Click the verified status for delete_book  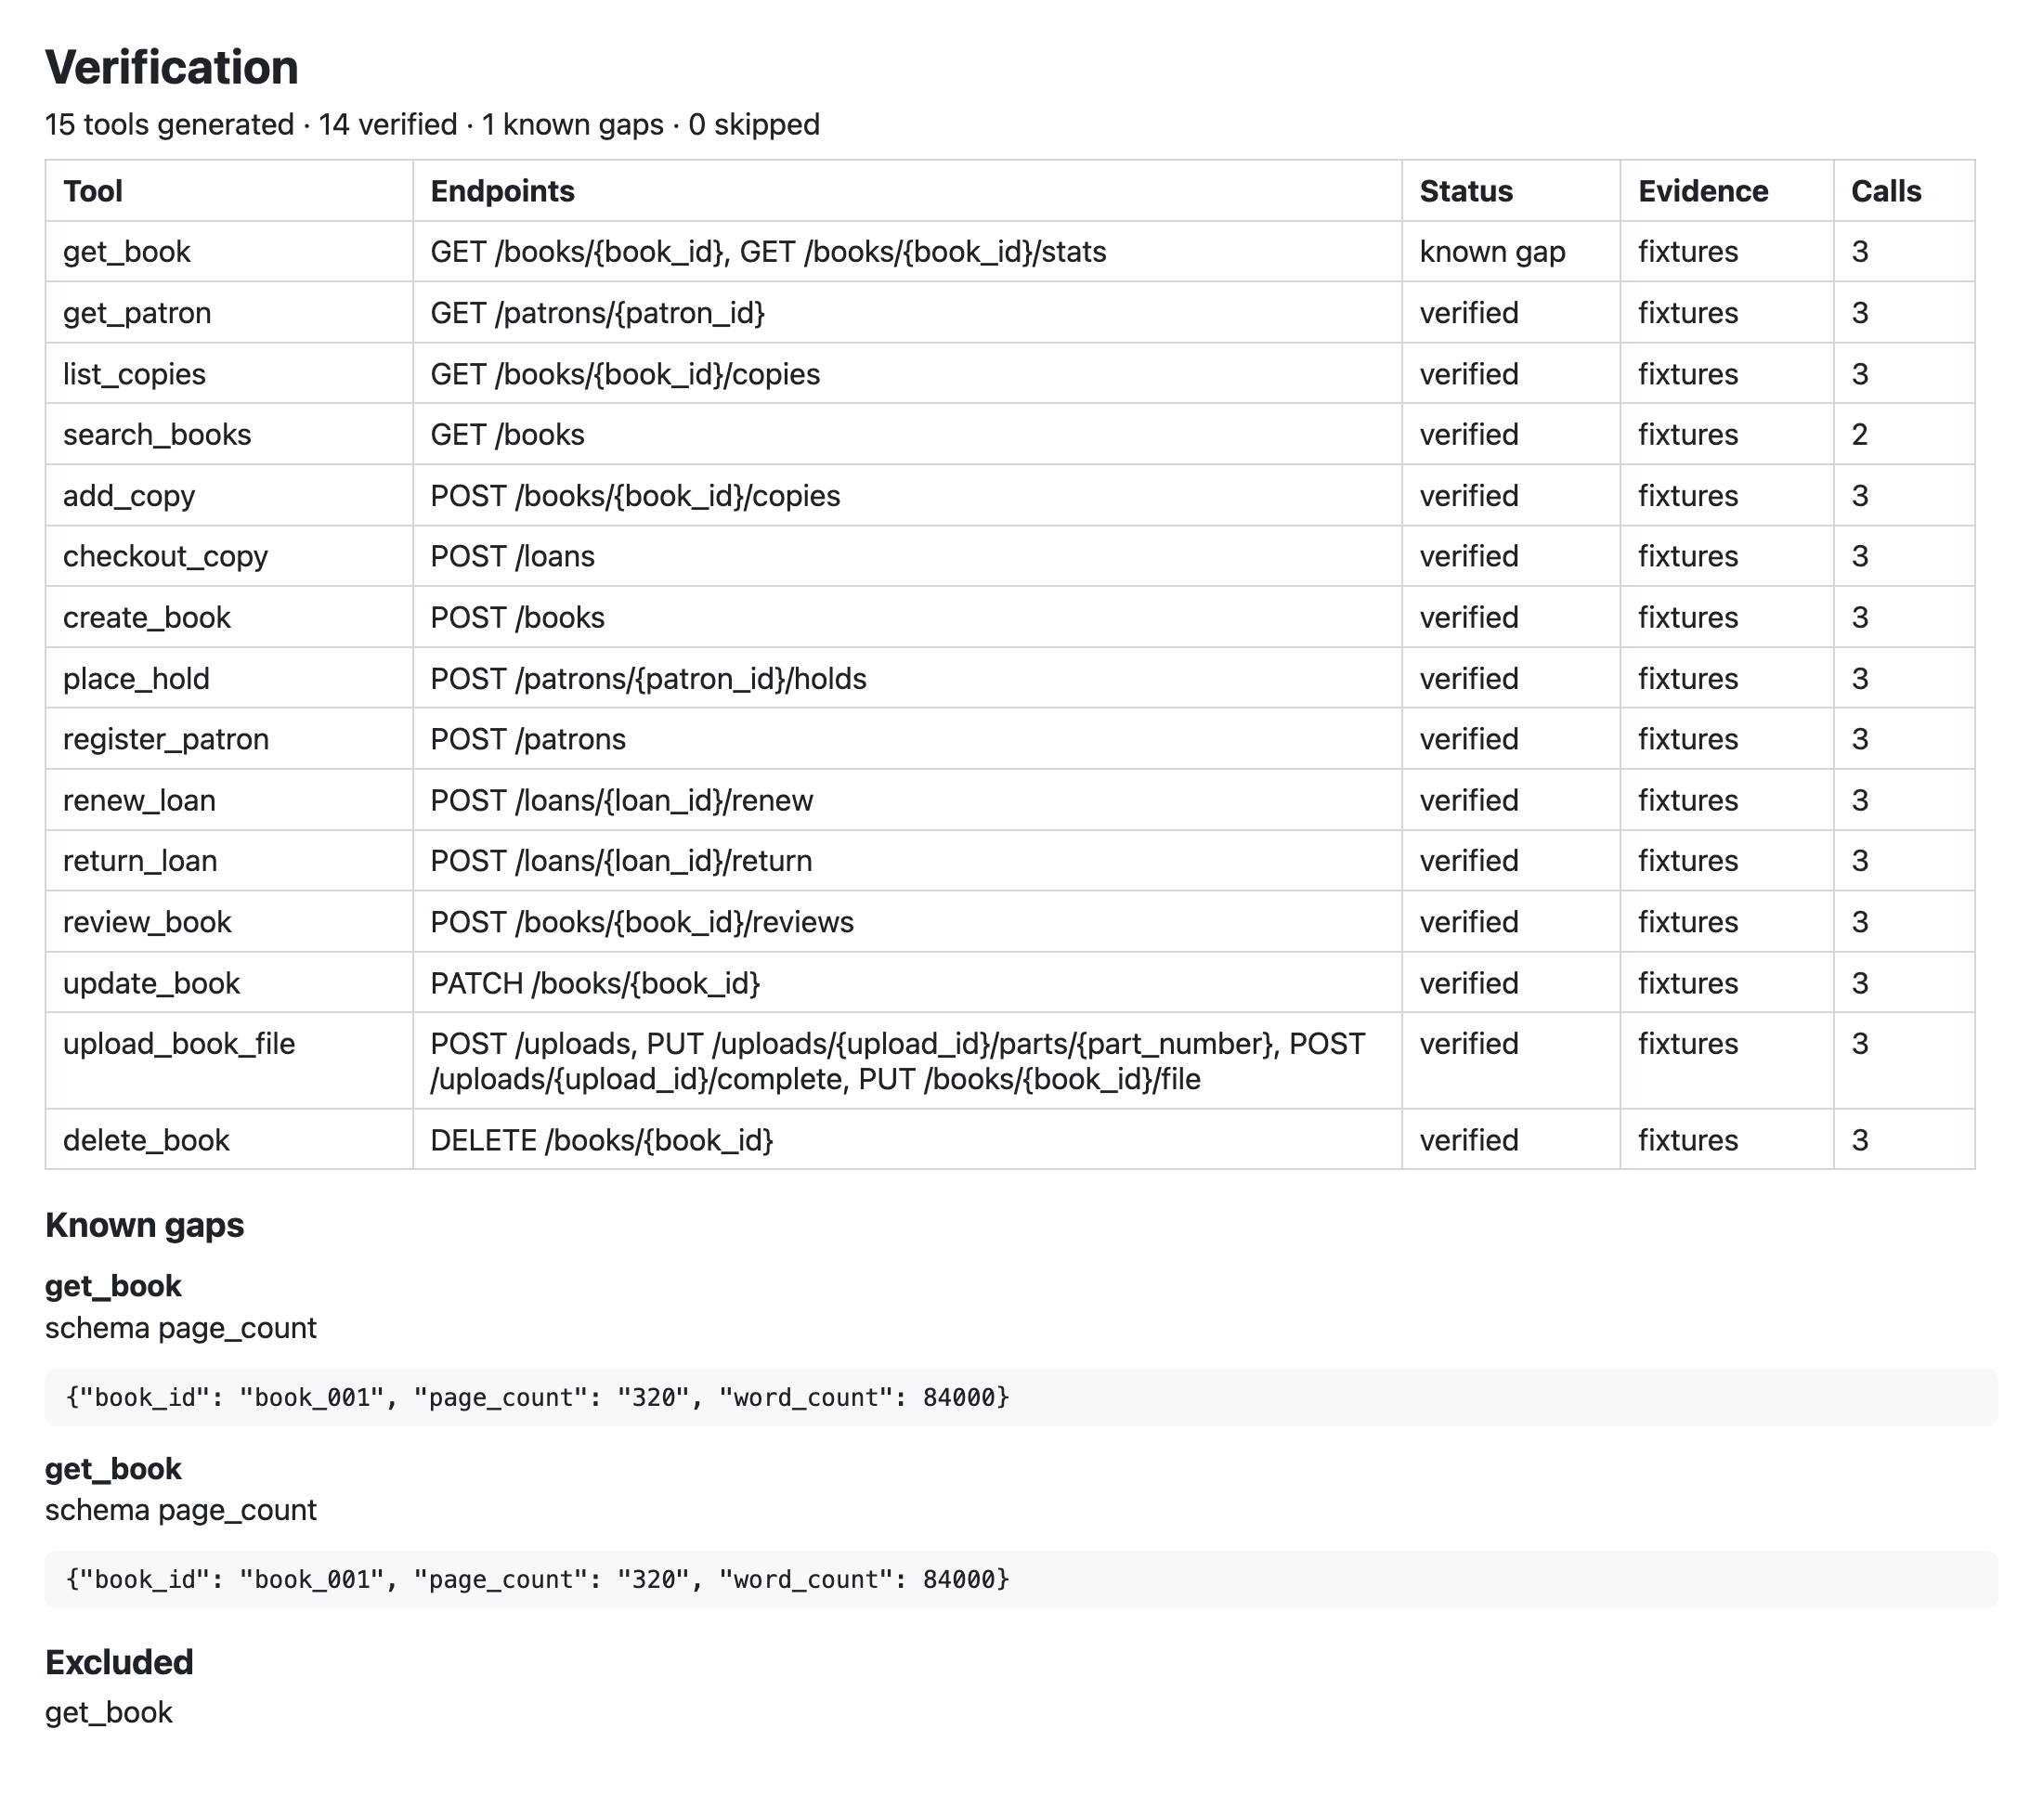(1511, 1140)
